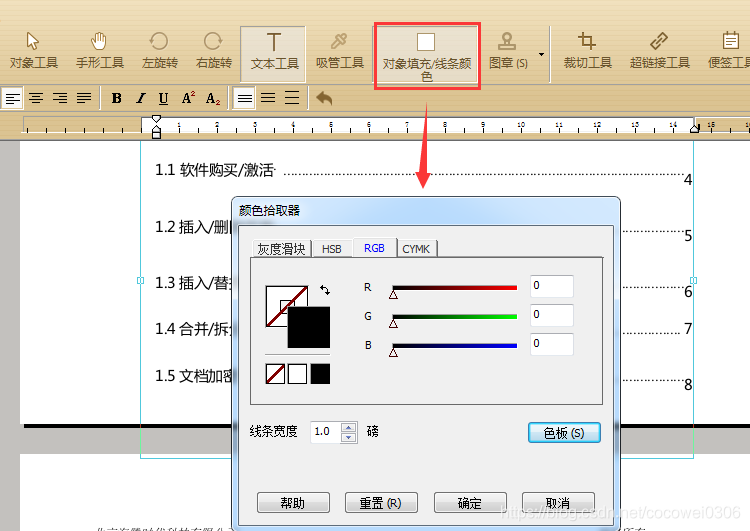Click the right indent ruler marker
The width and height of the screenshot is (750, 531).
(x=695, y=128)
